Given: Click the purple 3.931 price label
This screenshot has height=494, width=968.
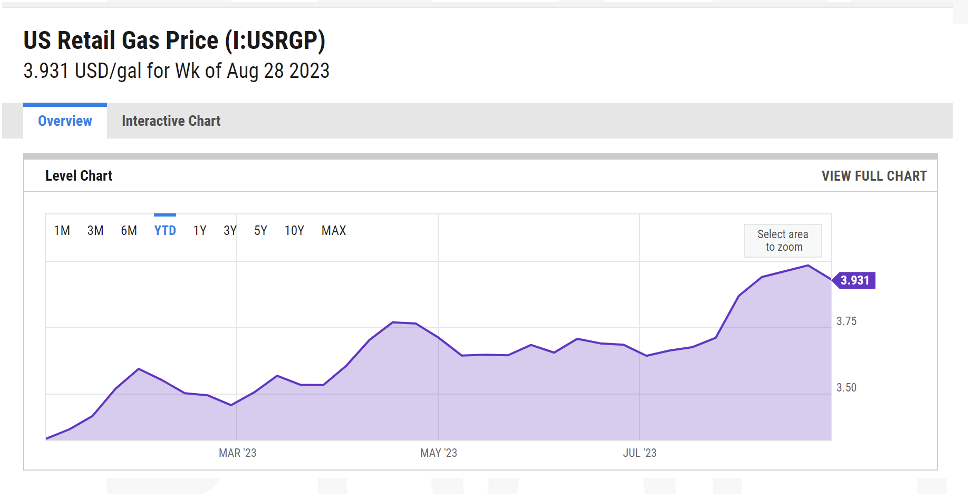Looking at the screenshot, I should point(854,280).
